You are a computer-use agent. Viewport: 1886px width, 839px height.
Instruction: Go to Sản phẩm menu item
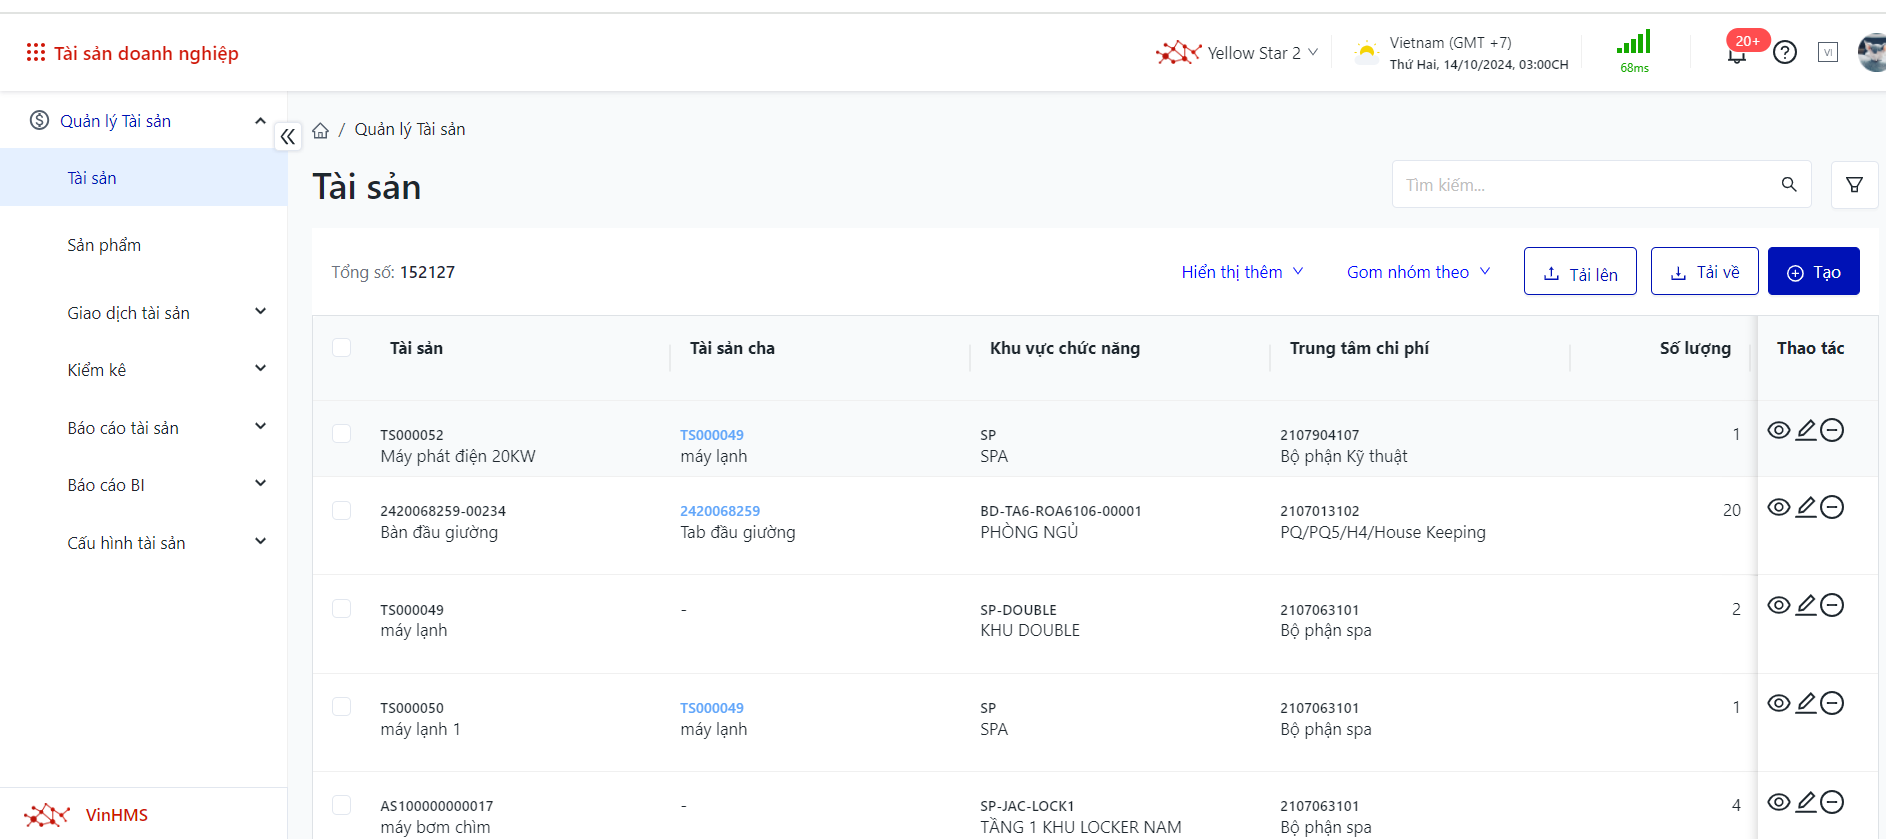click(x=104, y=245)
